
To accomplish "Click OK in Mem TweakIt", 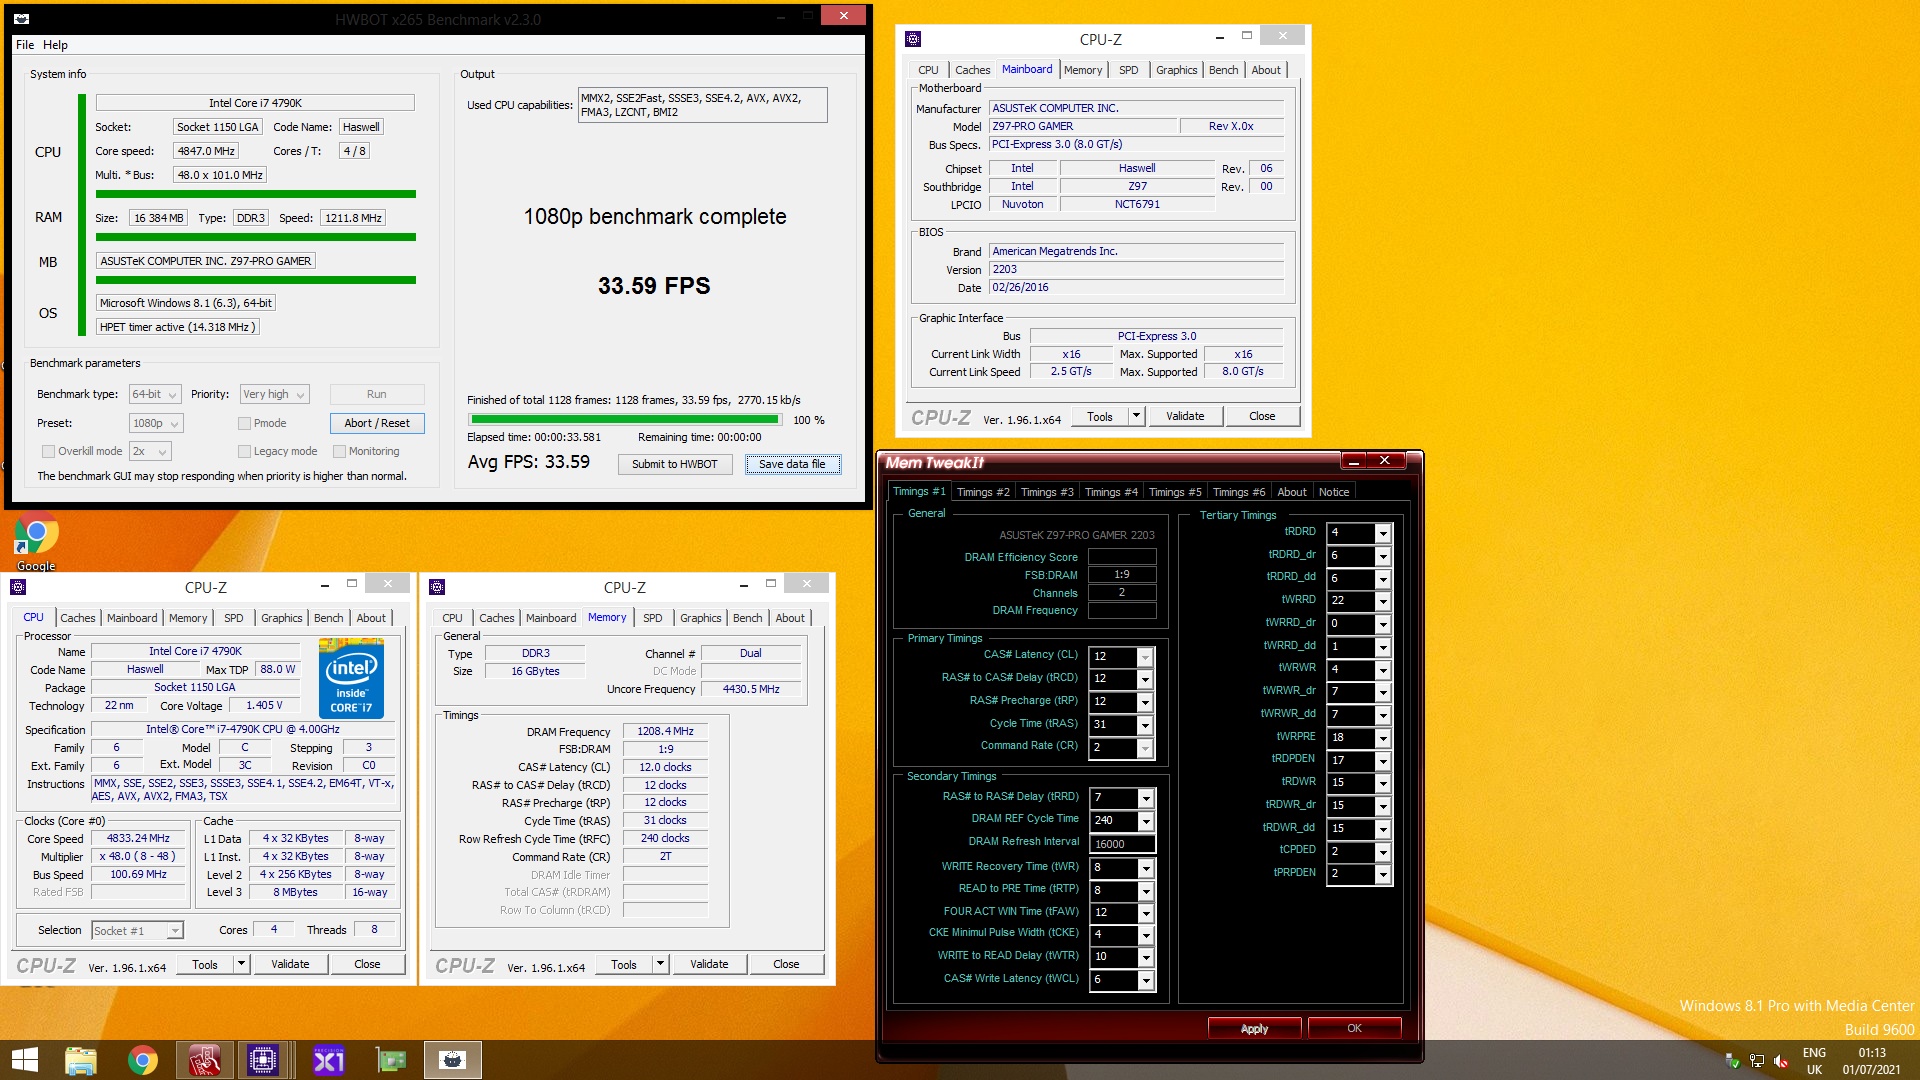I will pyautogui.click(x=1354, y=1028).
